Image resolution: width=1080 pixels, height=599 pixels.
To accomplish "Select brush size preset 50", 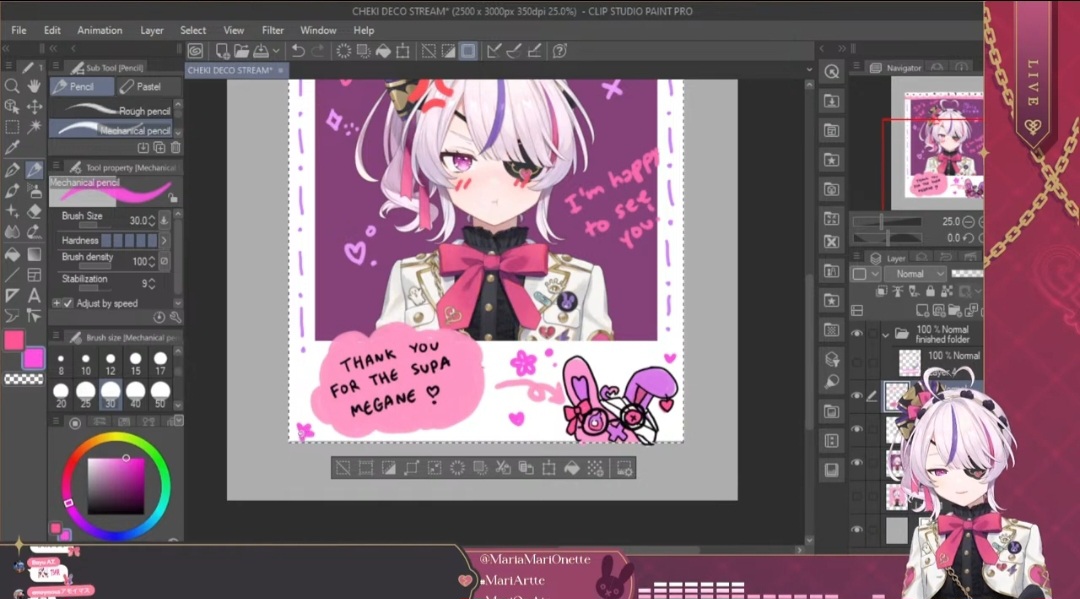I will [160, 393].
